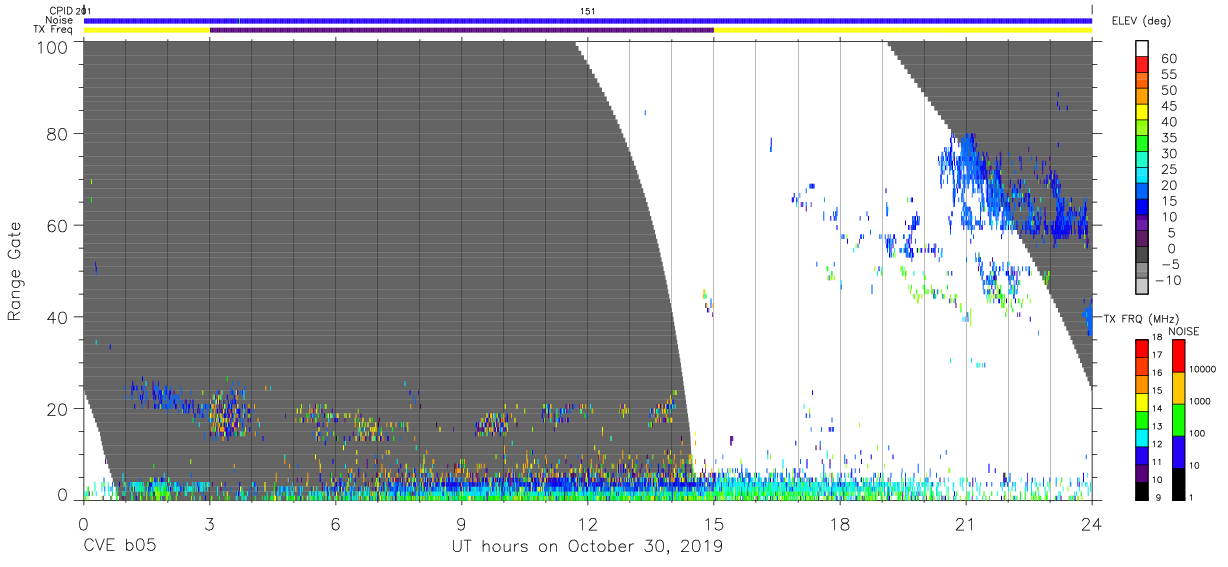Click the orange 1000–10000 noise legend swatch
The image size is (1228, 567).
pos(1179,387)
